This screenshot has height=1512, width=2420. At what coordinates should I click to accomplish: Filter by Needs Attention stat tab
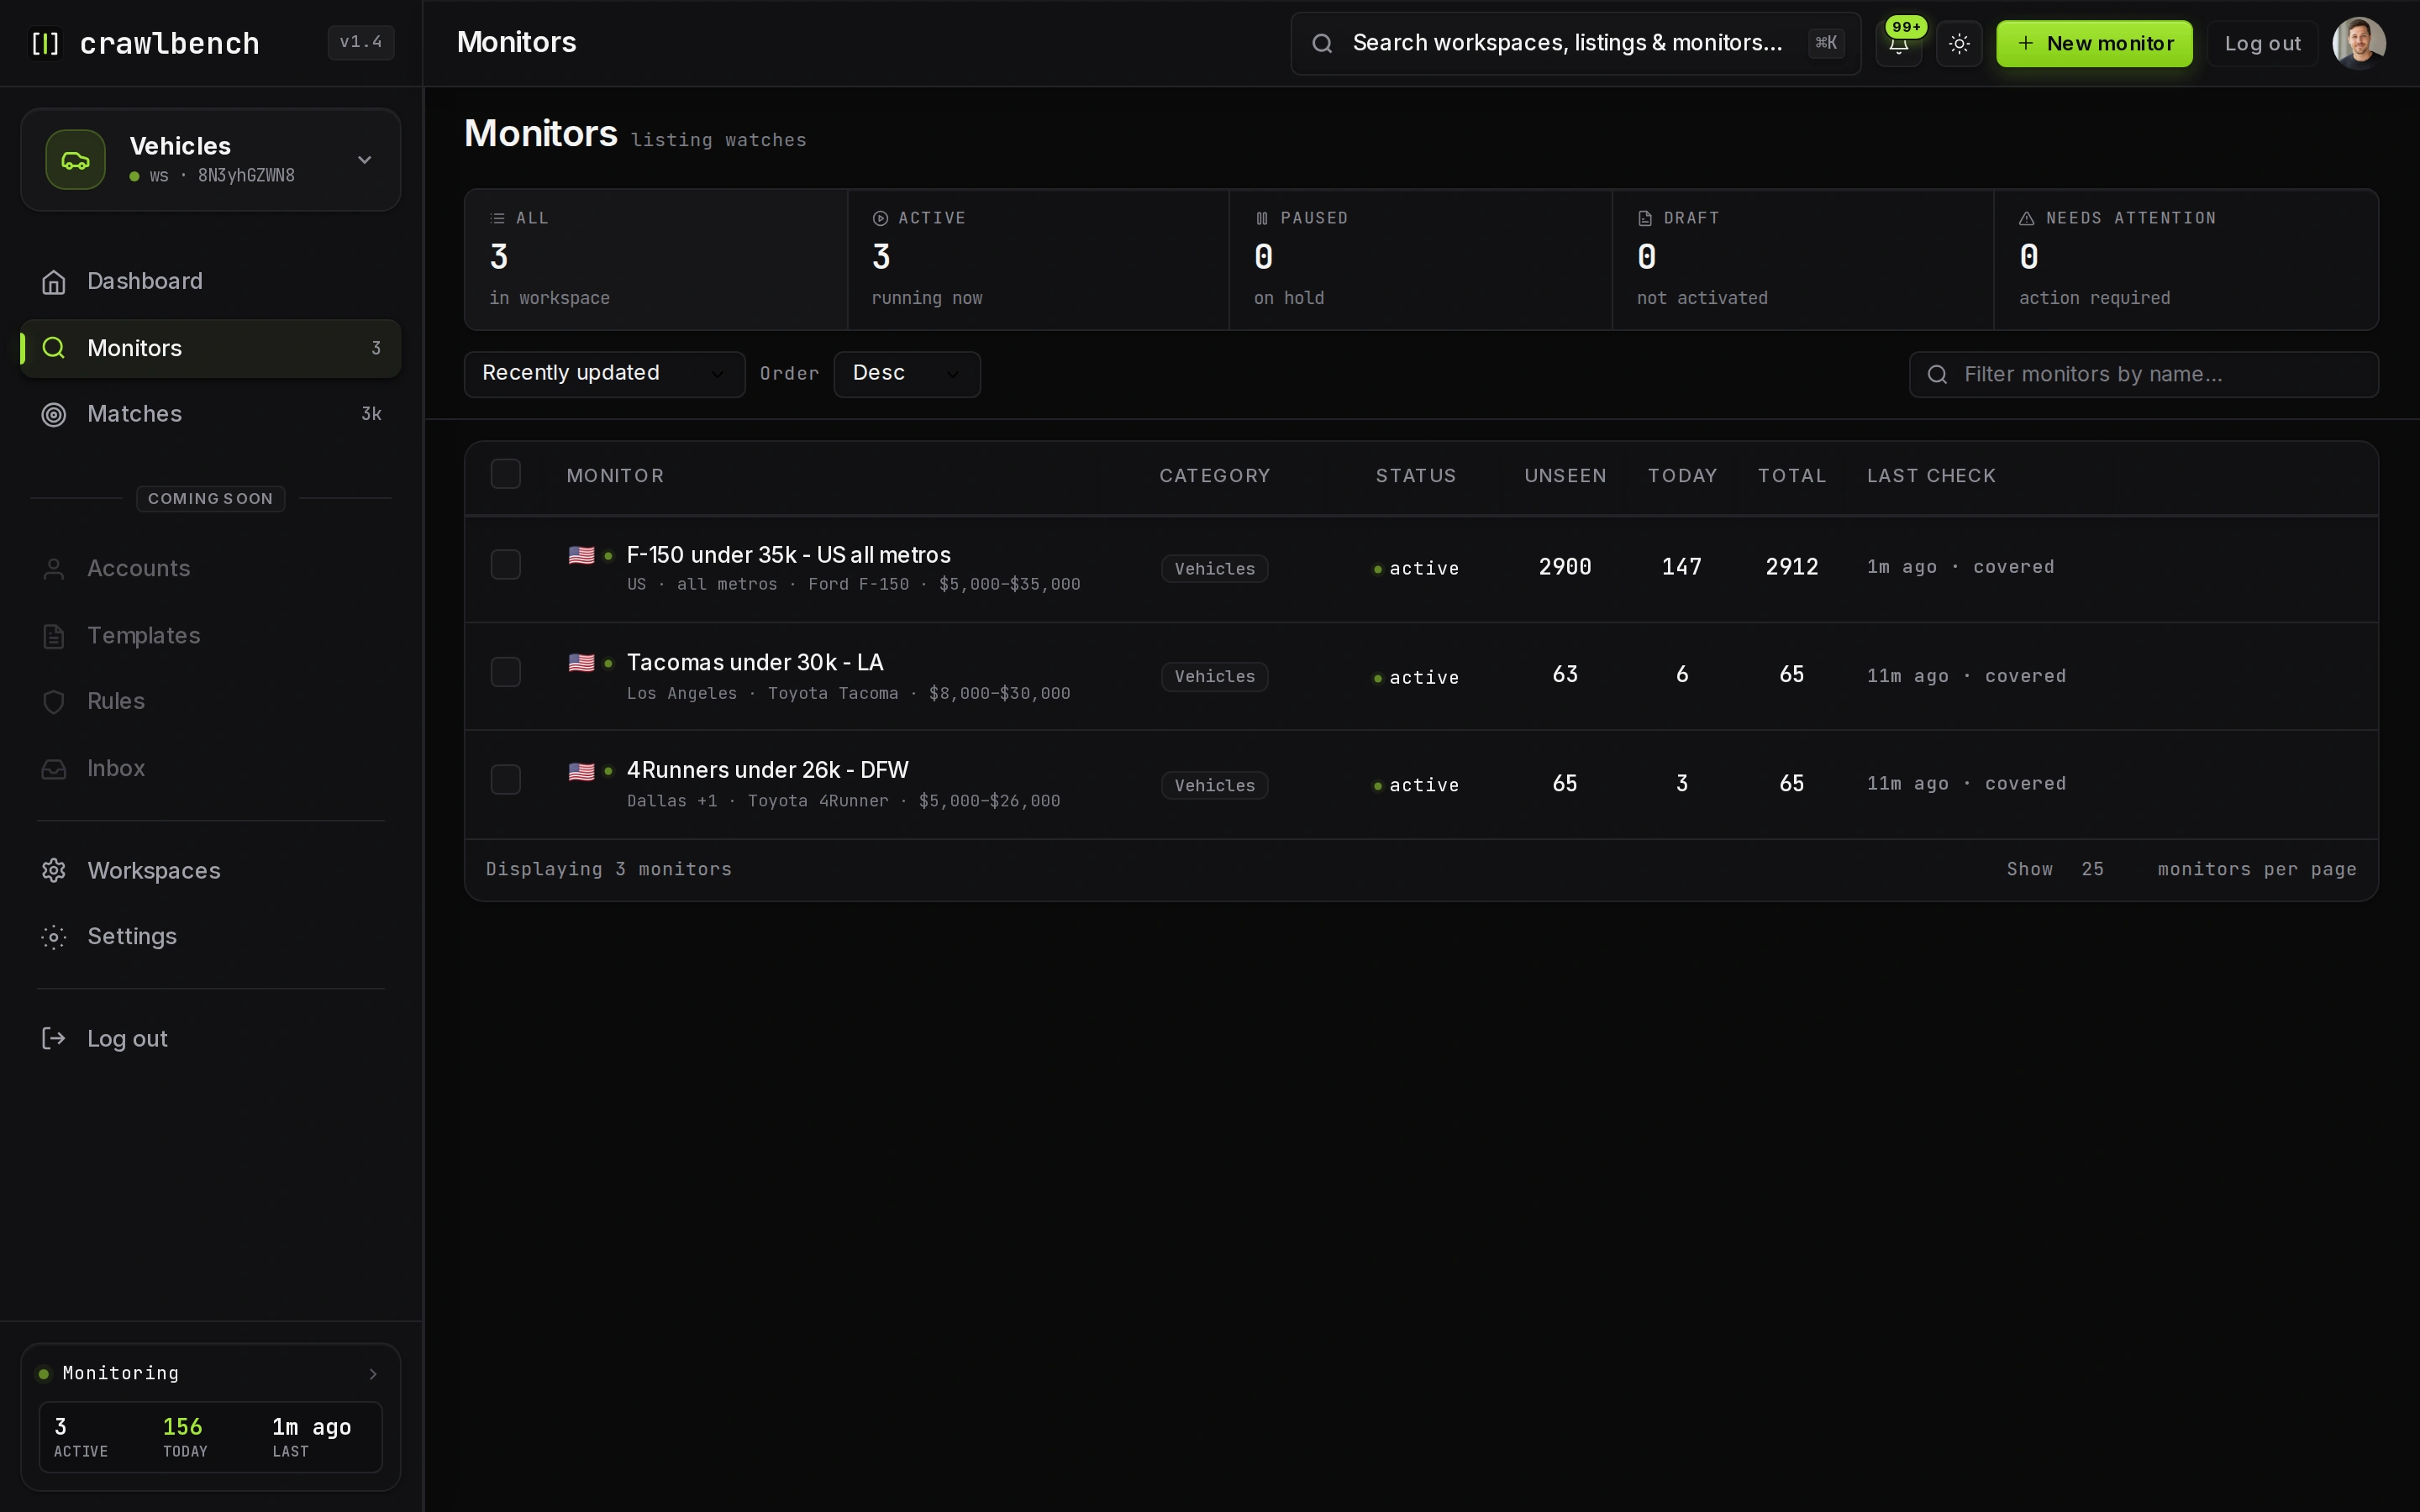[x=2186, y=259]
